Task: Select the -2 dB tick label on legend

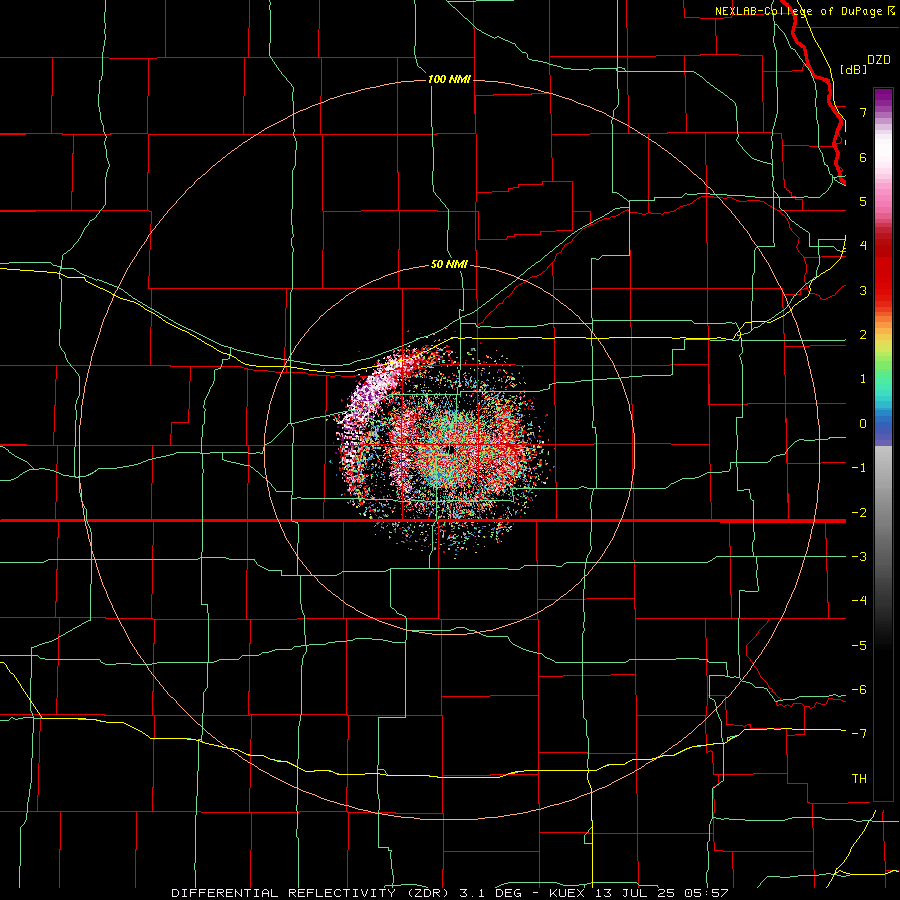Action: click(859, 512)
